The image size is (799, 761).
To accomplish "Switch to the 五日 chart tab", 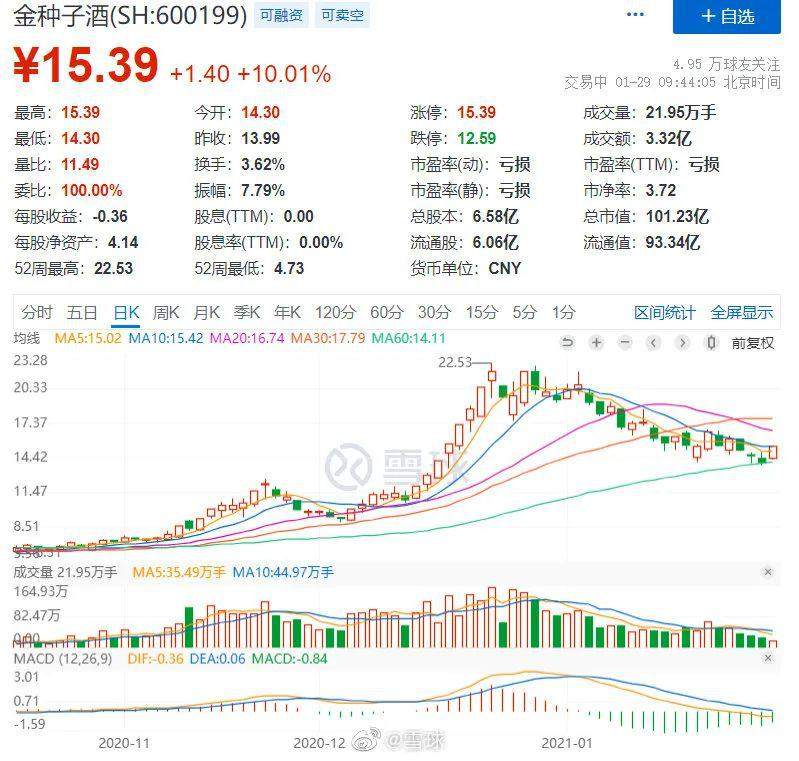I will coord(82,312).
